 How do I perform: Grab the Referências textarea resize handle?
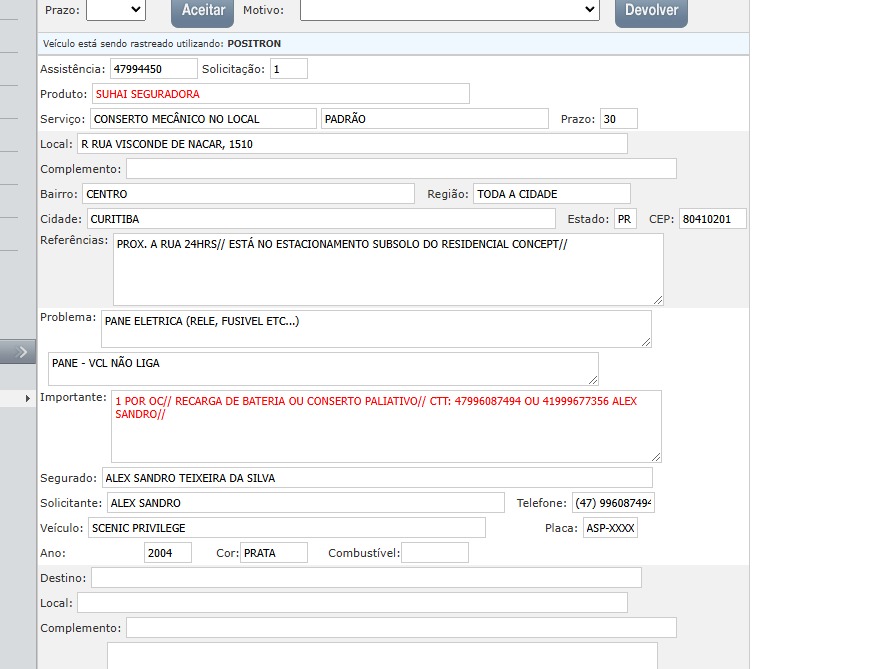point(657,299)
